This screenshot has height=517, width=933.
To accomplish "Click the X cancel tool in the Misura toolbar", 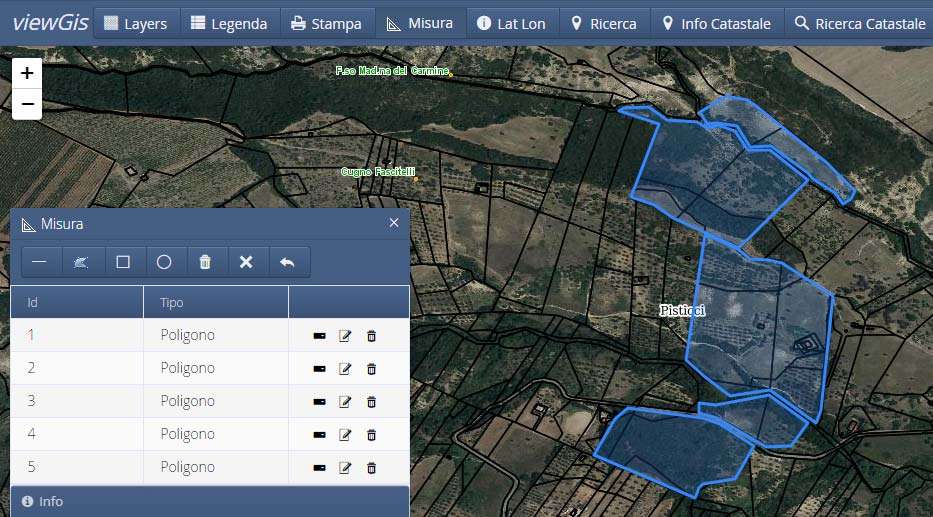I will point(246,262).
